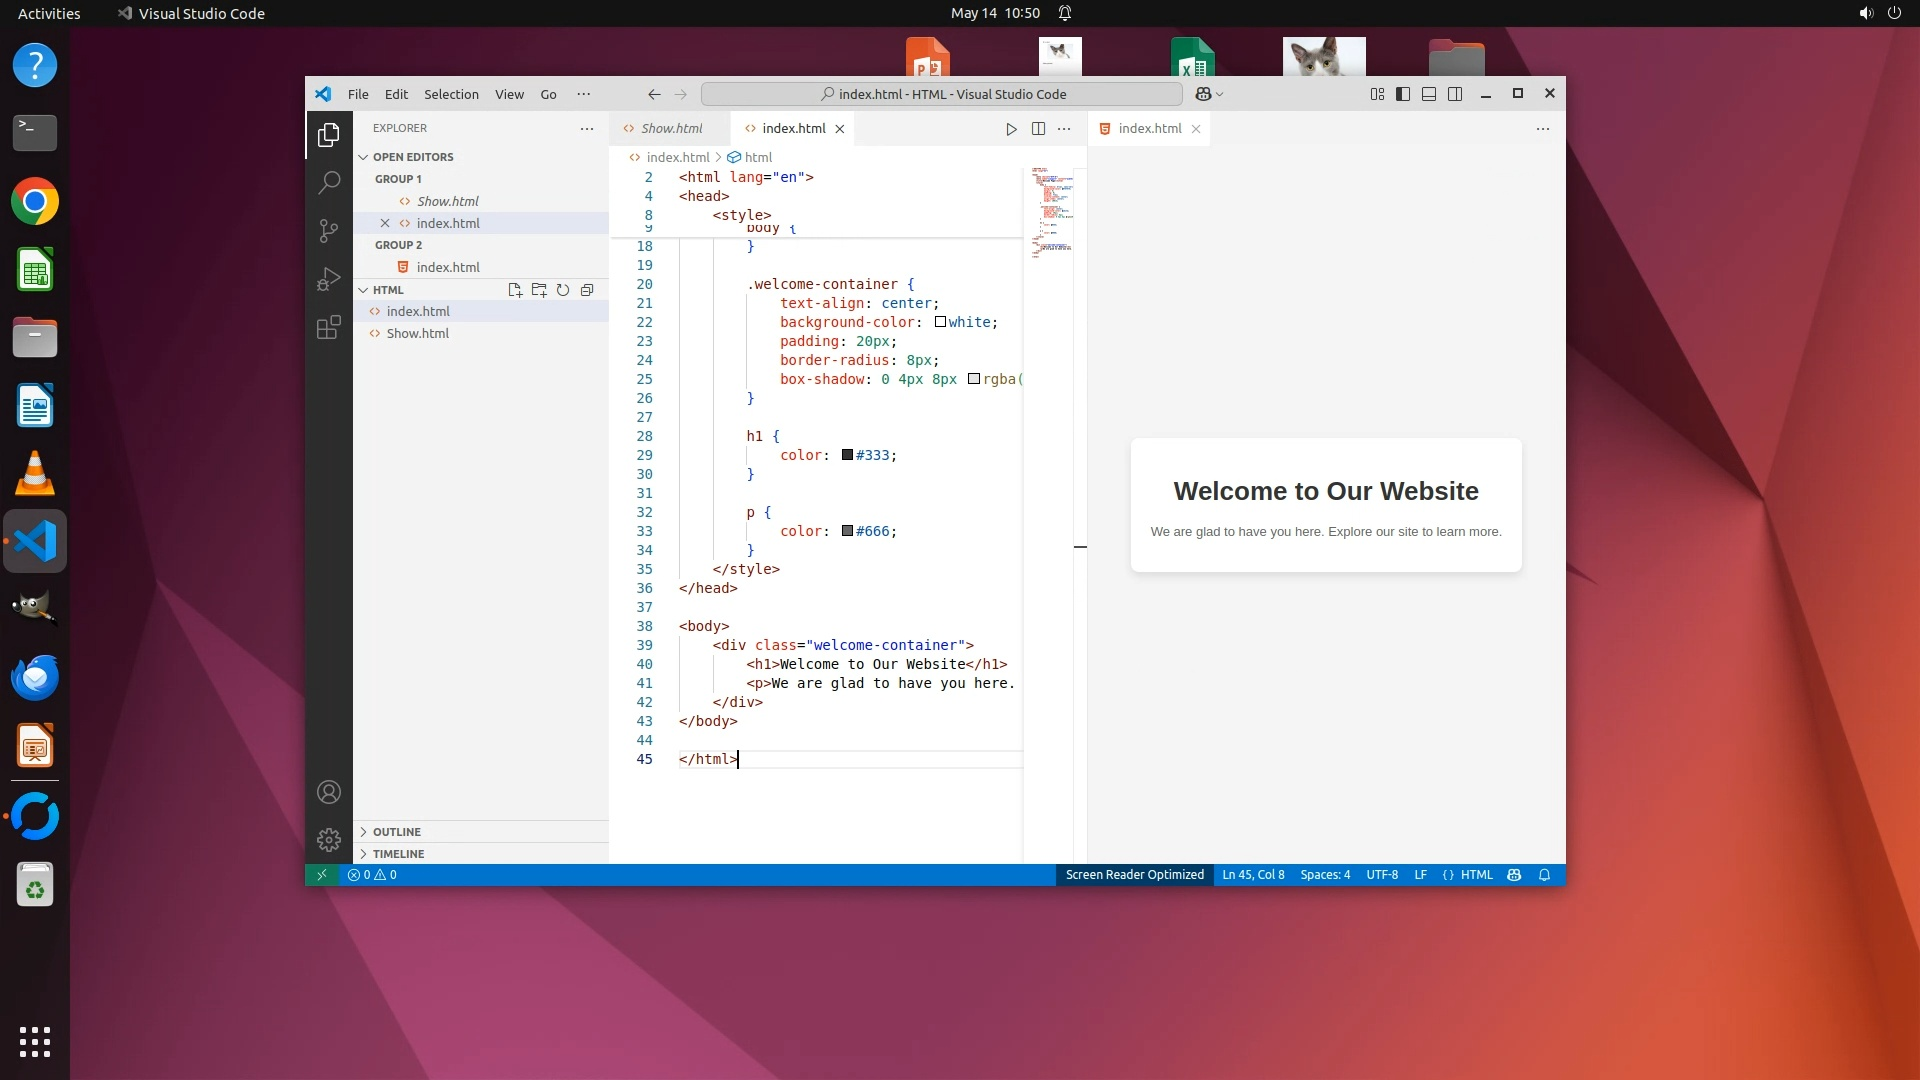Open the Search view in activity bar
Image resolution: width=1920 pixels, height=1080 pixels.
tap(329, 182)
